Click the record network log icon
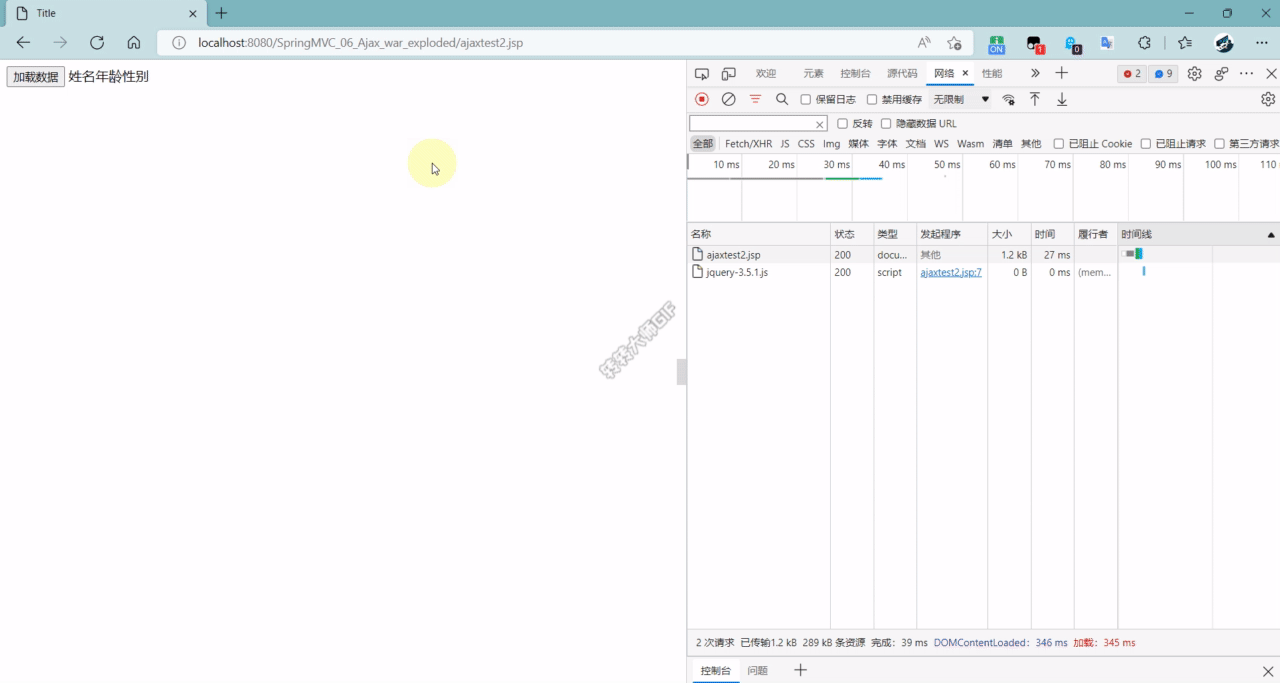The image size is (1280, 683). click(x=702, y=99)
